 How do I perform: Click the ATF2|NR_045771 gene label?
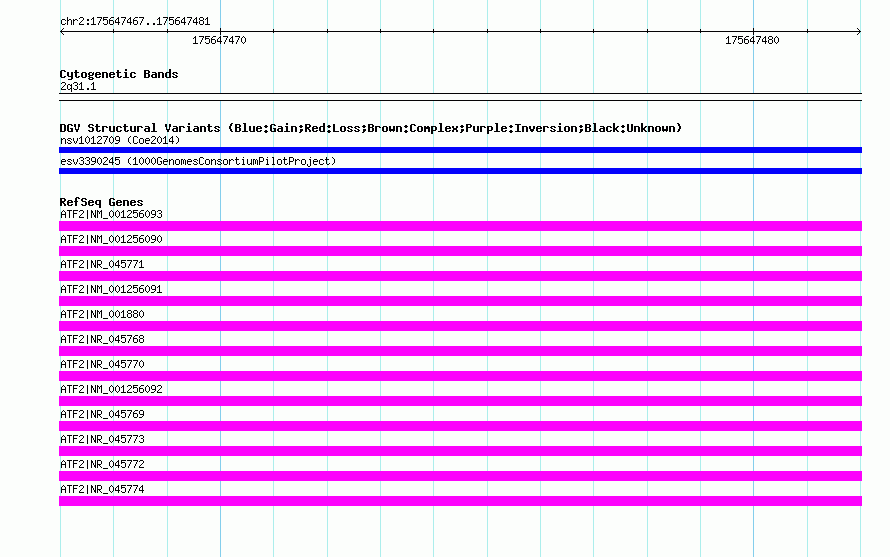[x=102, y=264]
